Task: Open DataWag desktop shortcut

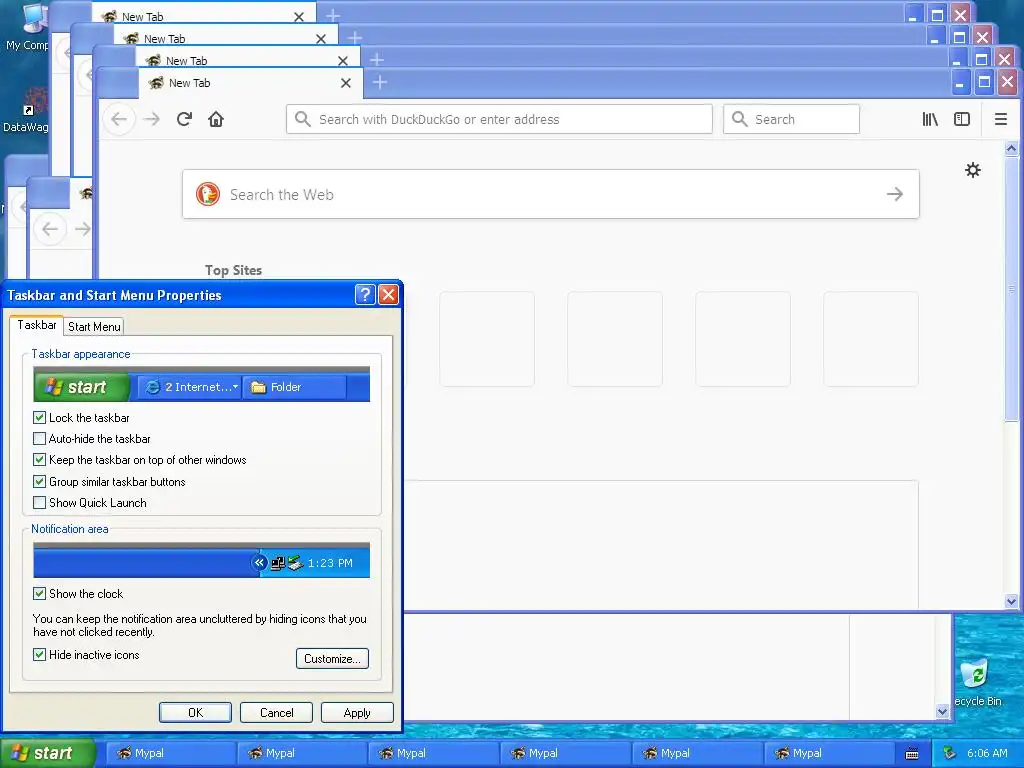Action: (x=26, y=111)
